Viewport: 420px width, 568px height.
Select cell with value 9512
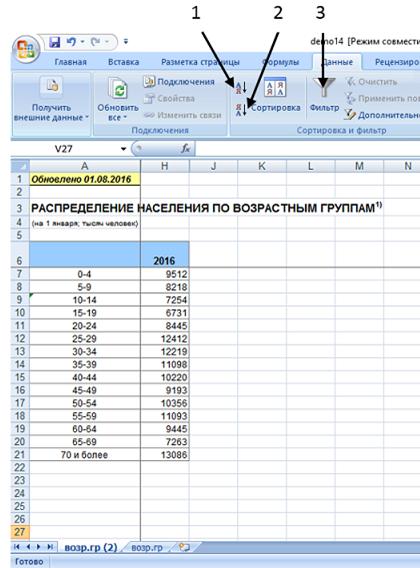165,274
